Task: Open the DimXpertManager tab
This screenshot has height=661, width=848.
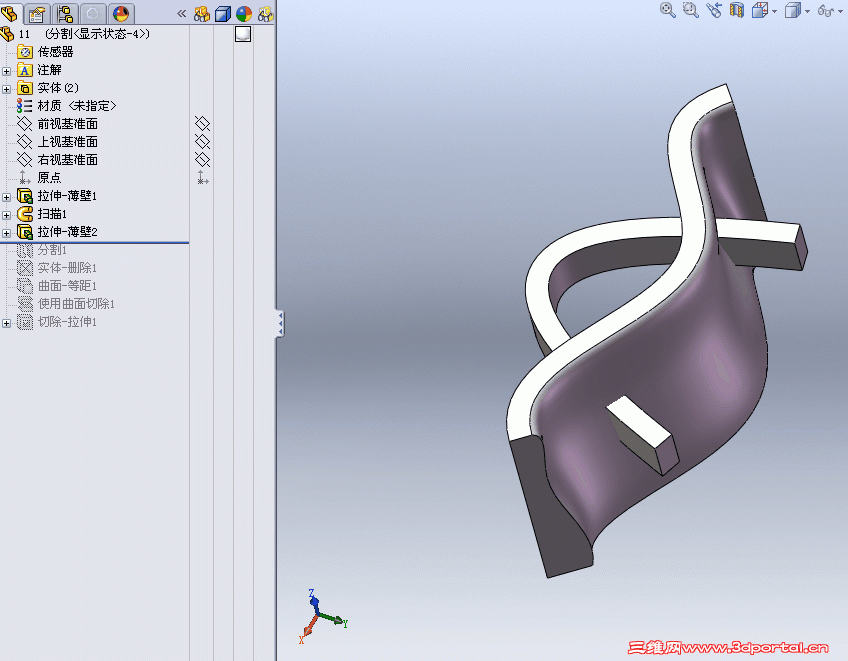Action: [93, 14]
